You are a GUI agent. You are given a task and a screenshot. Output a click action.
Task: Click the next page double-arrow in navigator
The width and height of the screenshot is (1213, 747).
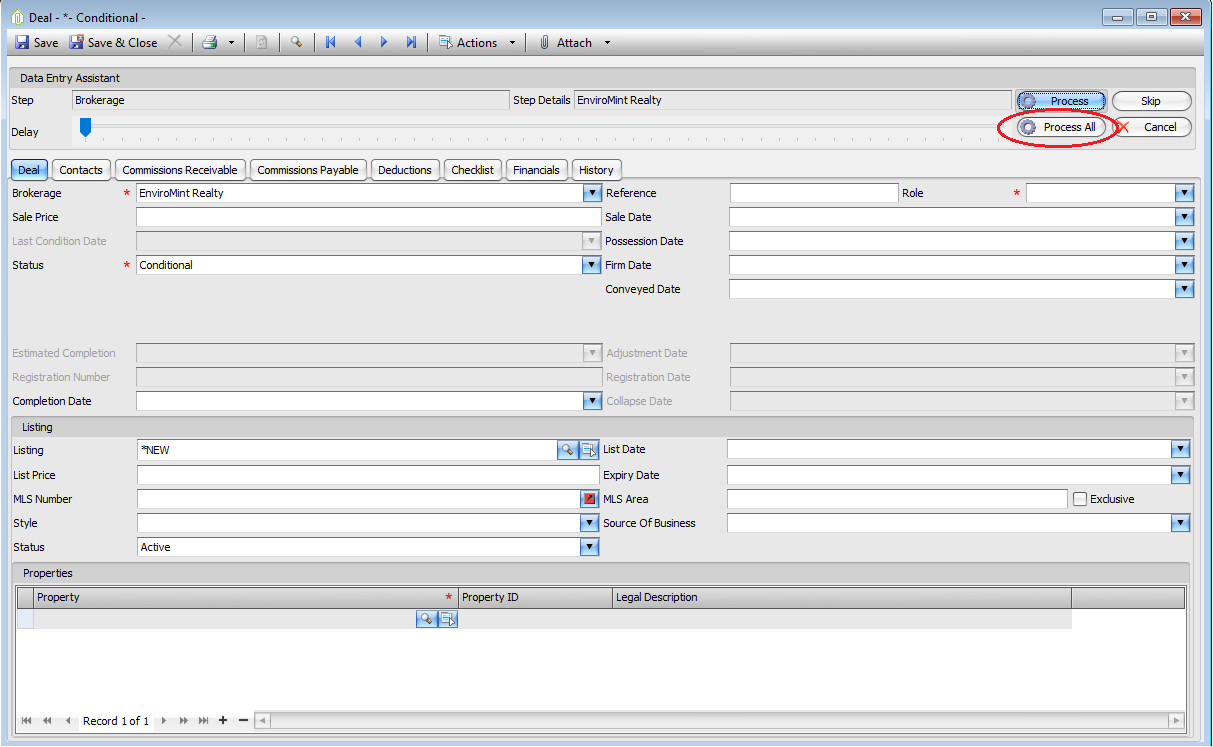(184, 721)
